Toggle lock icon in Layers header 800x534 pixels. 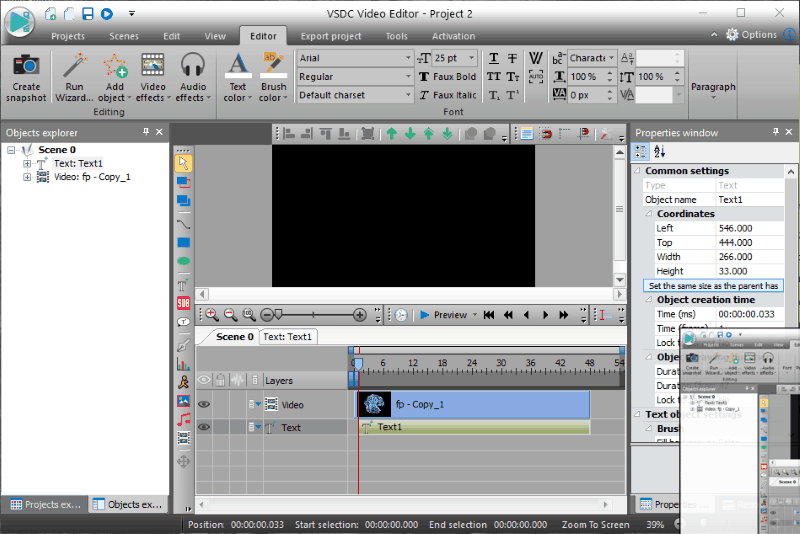[220, 380]
